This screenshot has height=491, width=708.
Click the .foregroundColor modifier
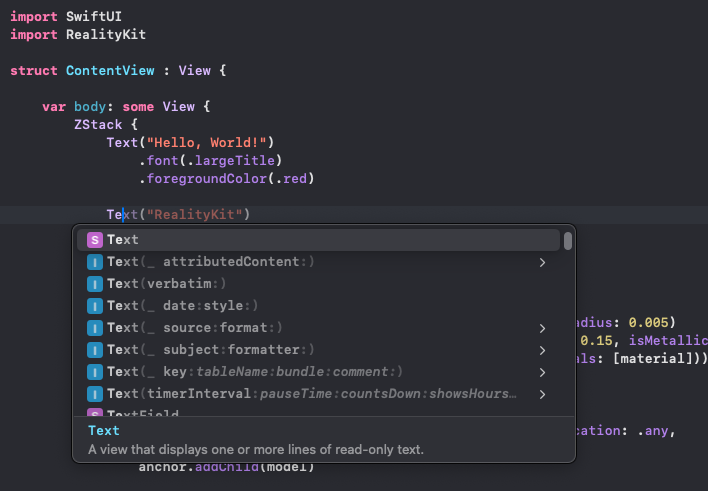tap(203, 179)
